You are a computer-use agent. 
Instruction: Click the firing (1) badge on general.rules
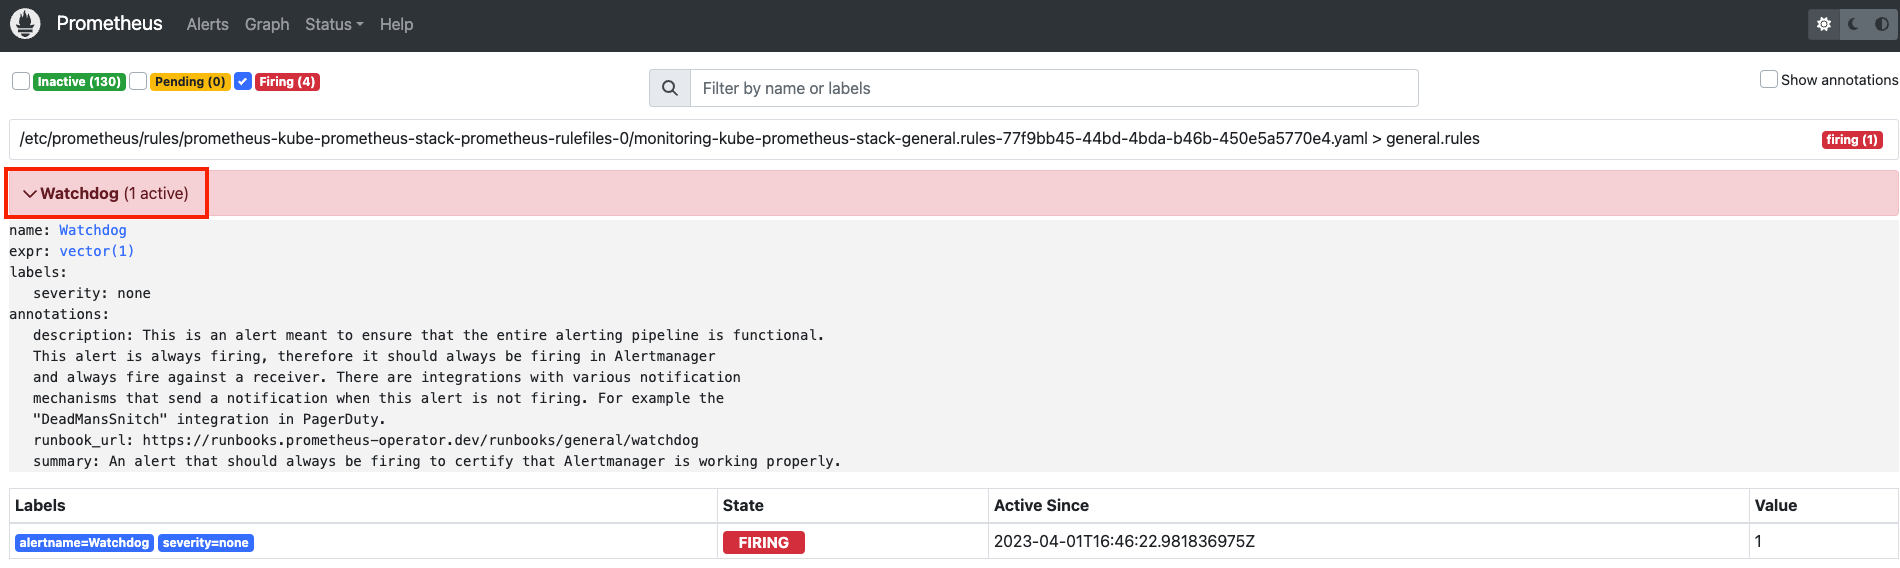coord(1852,140)
